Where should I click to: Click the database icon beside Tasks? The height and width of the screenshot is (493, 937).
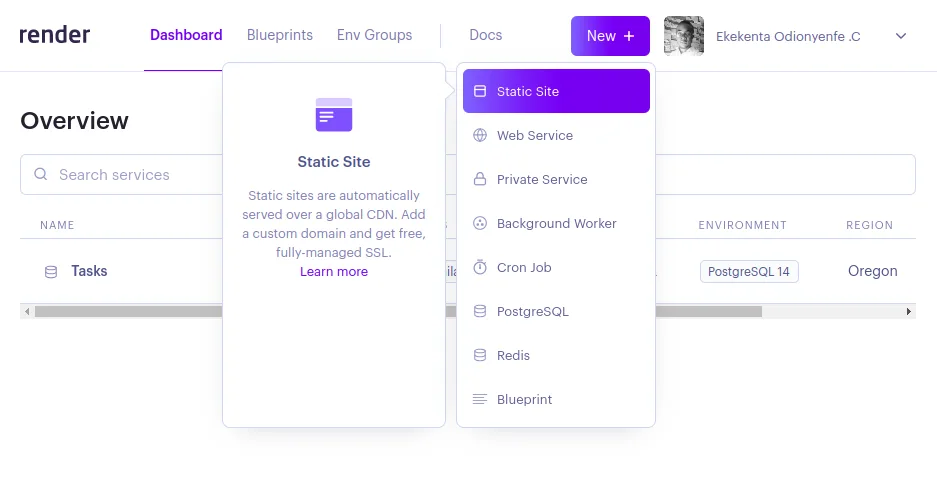pos(51,272)
